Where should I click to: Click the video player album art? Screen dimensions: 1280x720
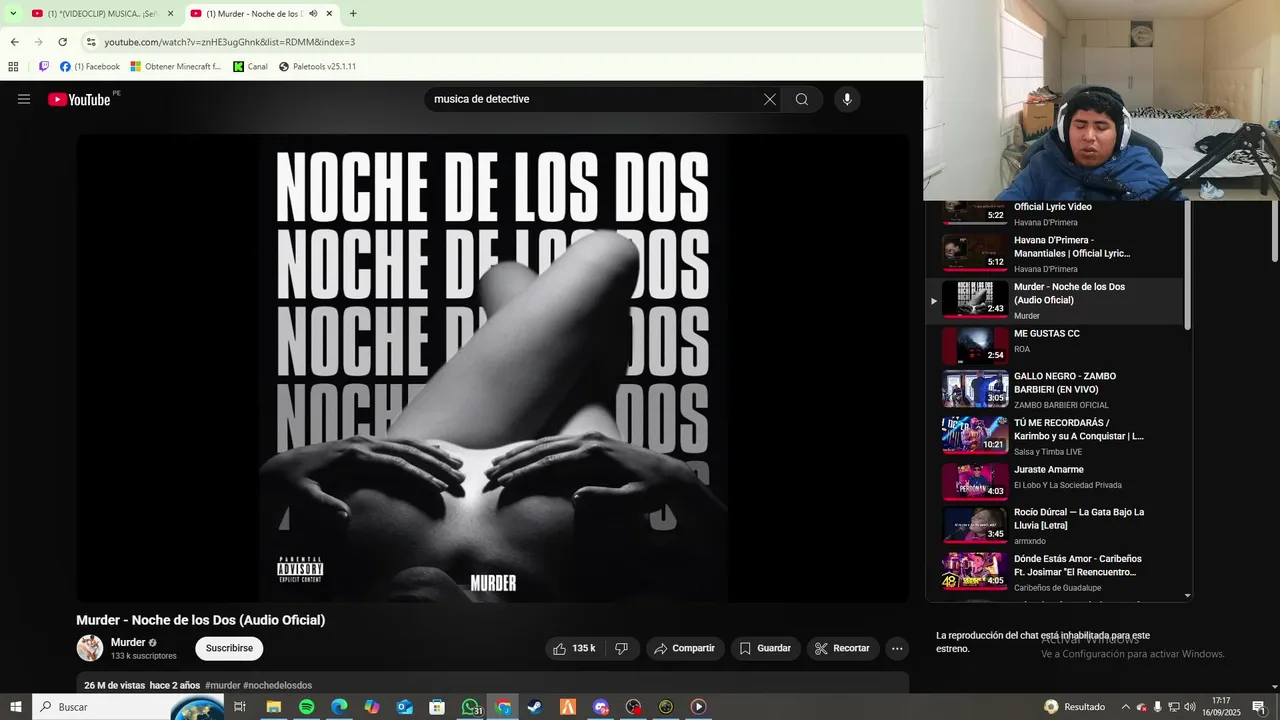(x=493, y=368)
